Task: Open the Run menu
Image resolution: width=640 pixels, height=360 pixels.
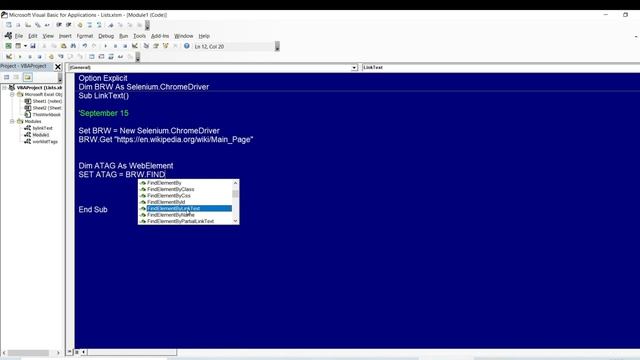Action: pyautogui.click(x=124, y=36)
